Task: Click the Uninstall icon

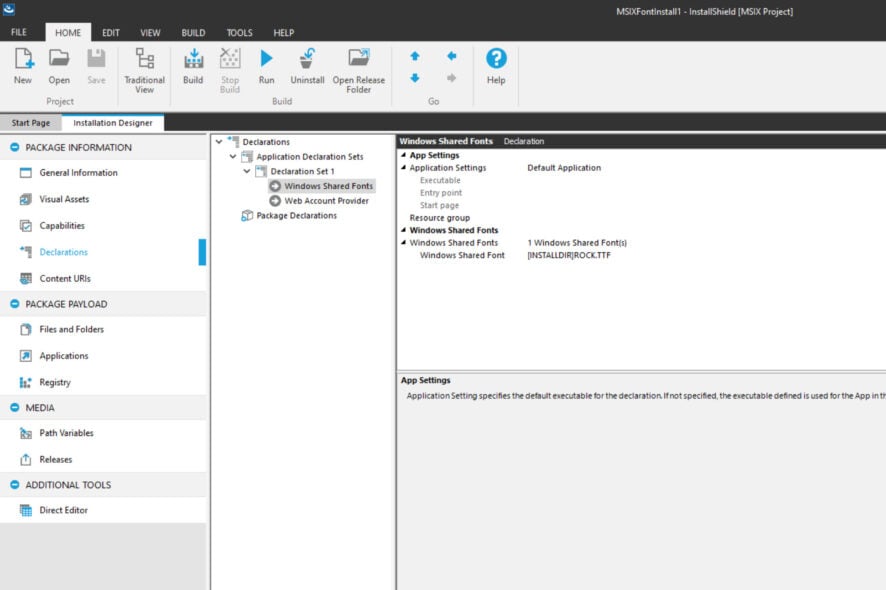Action: click(307, 66)
